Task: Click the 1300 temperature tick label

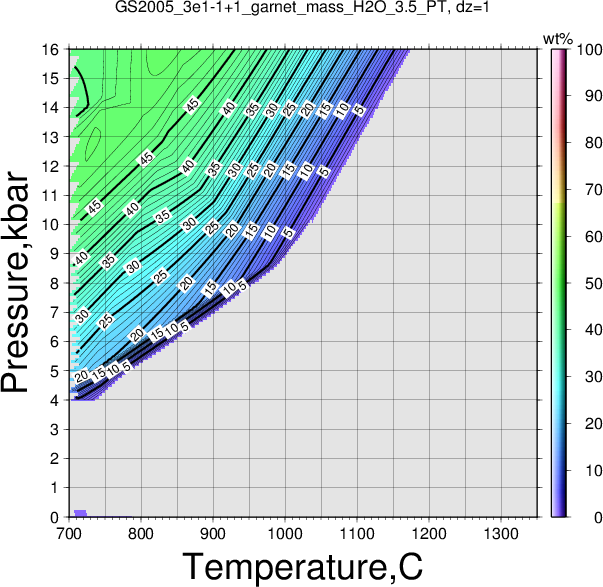Action: point(501,534)
